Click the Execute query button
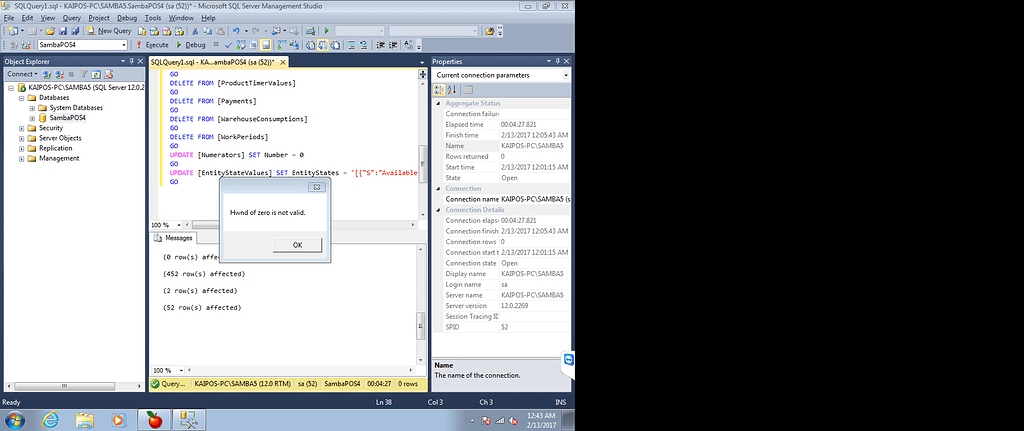 pyautogui.click(x=154, y=45)
